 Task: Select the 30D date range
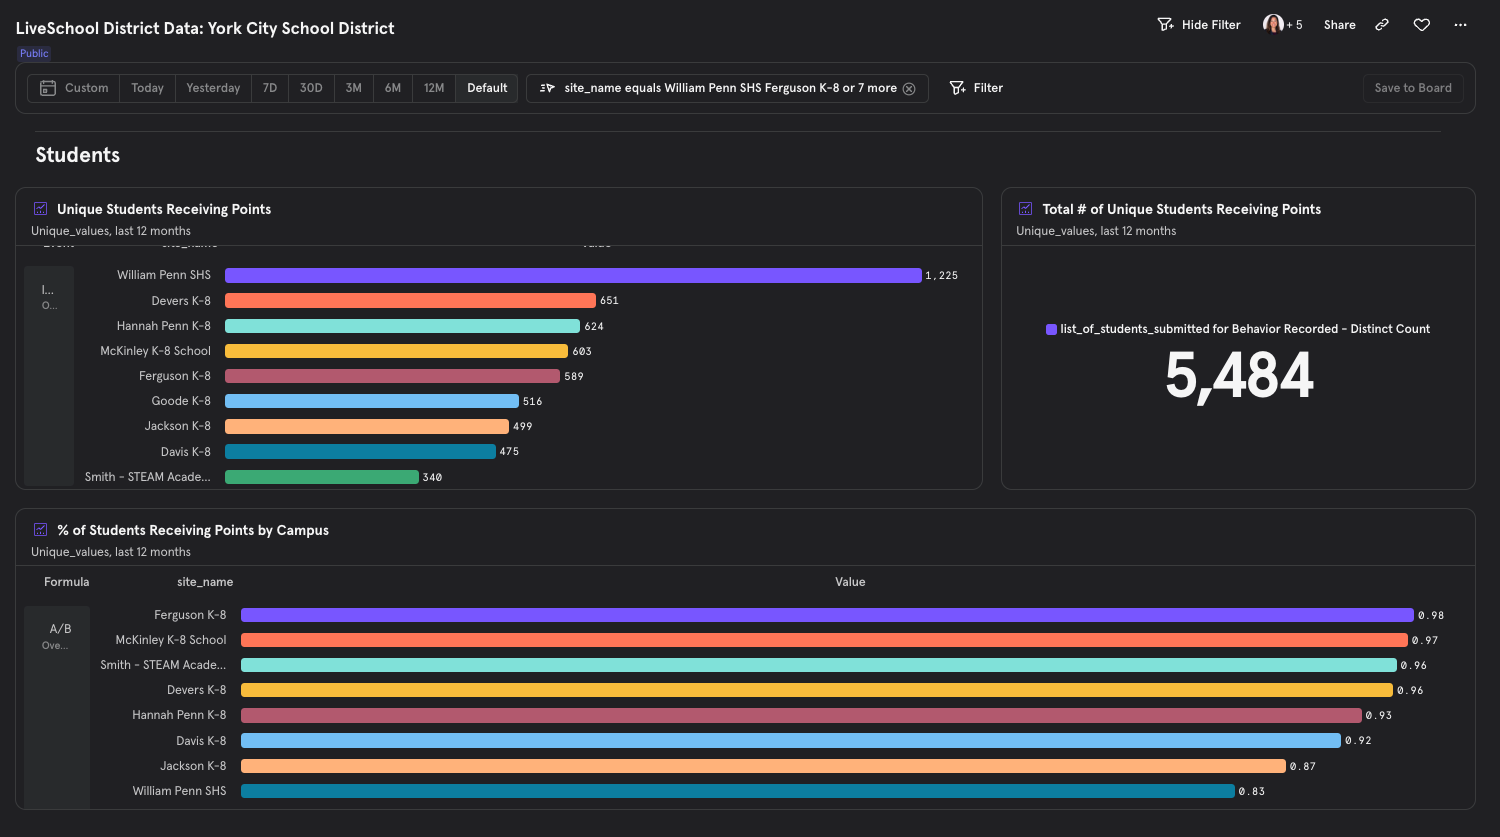pyautogui.click(x=311, y=88)
